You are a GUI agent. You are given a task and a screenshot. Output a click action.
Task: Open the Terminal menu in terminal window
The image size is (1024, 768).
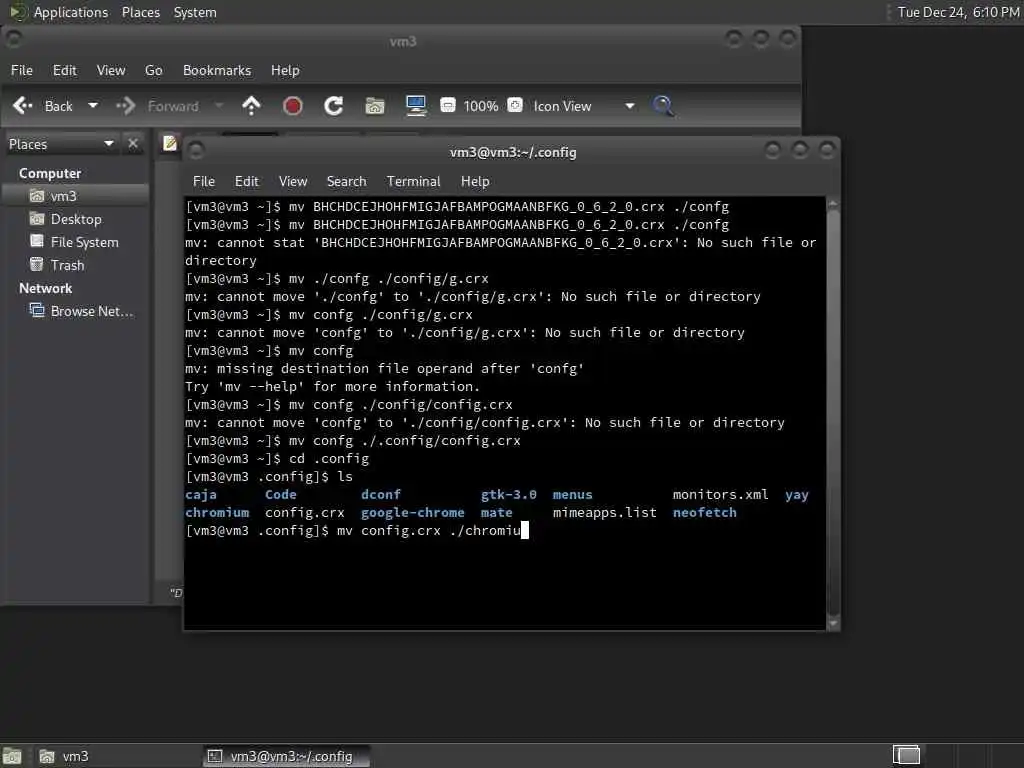click(413, 182)
